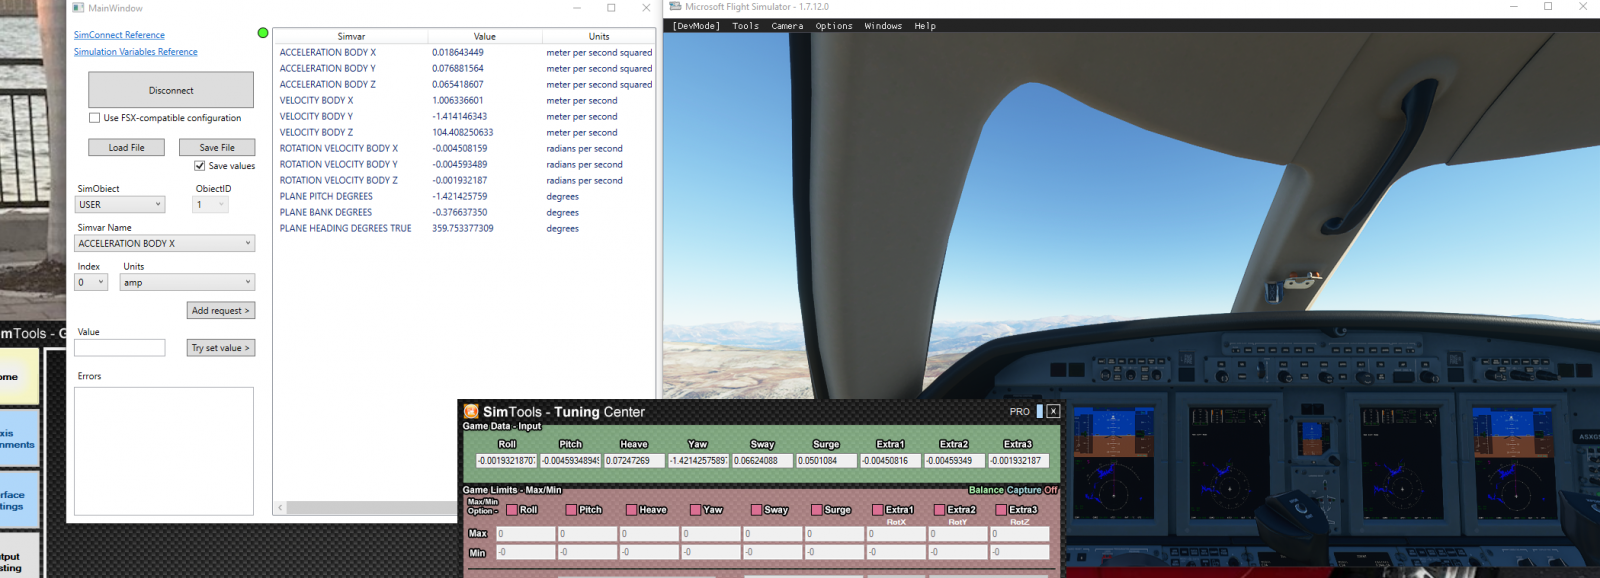
Task: Open the [DevMode] menu
Action: (x=696, y=26)
